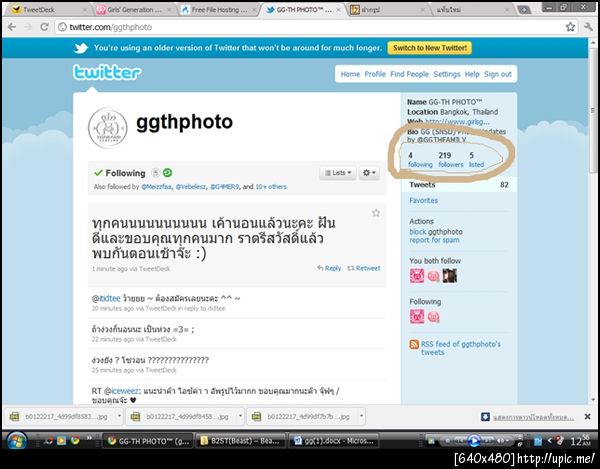The width and height of the screenshot is (600, 469).
Task: Click the GG-TH PHOTO Chrome taskbar button
Action: (148, 441)
